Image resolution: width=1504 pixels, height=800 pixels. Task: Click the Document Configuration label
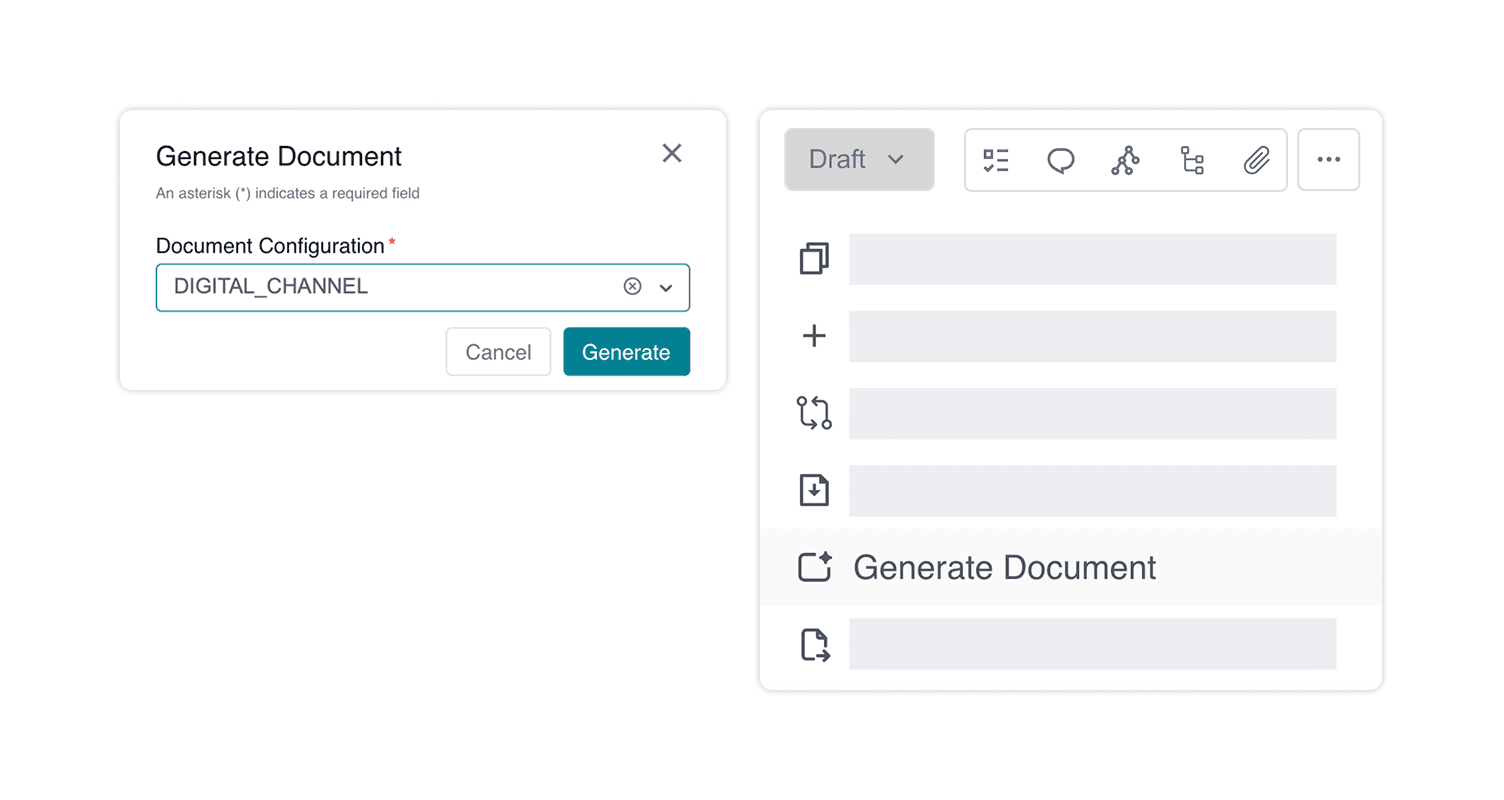click(x=270, y=246)
